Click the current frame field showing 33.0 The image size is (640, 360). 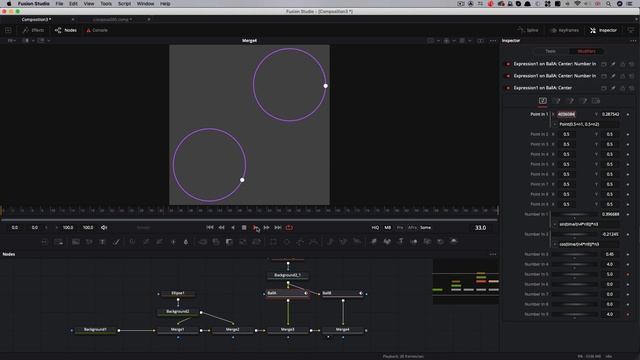coord(480,228)
